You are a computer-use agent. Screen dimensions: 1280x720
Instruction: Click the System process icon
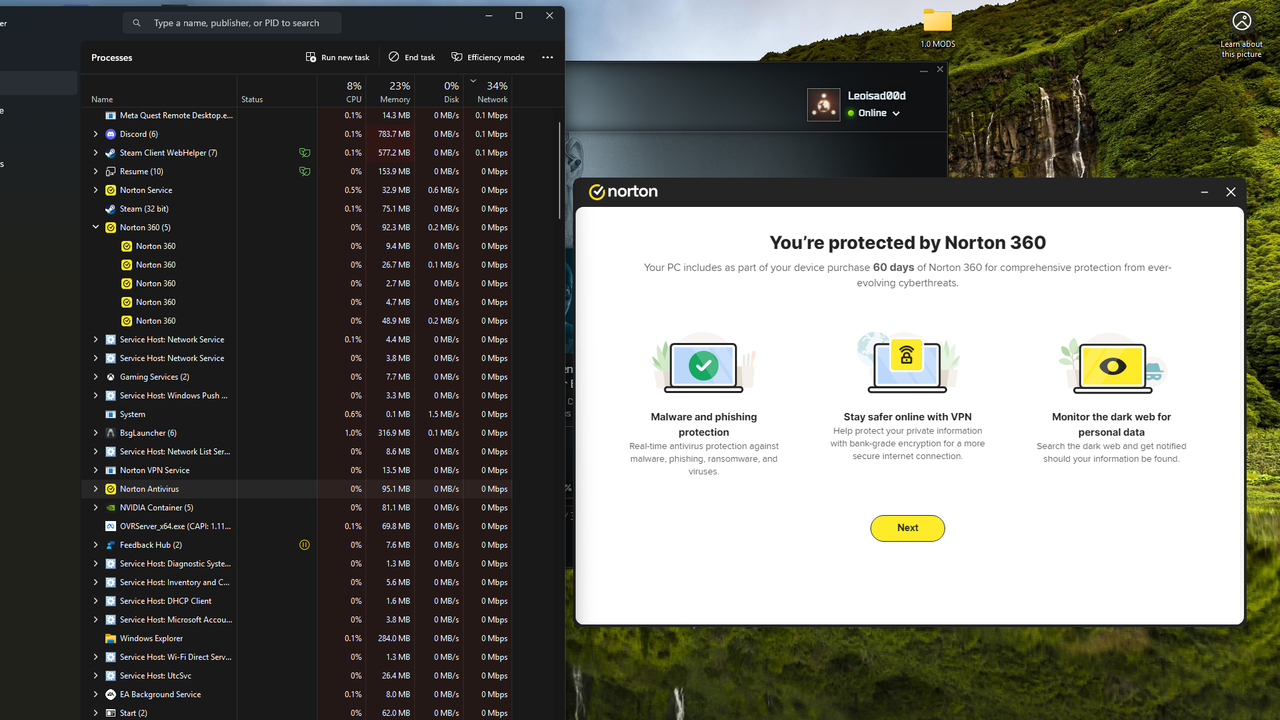coord(110,414)
